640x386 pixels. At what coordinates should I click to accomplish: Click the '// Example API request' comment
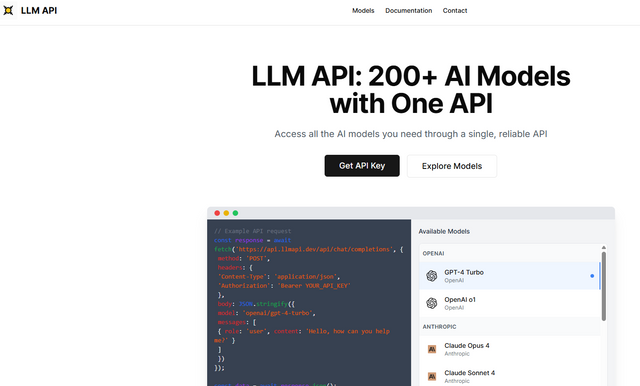[253, 231]
